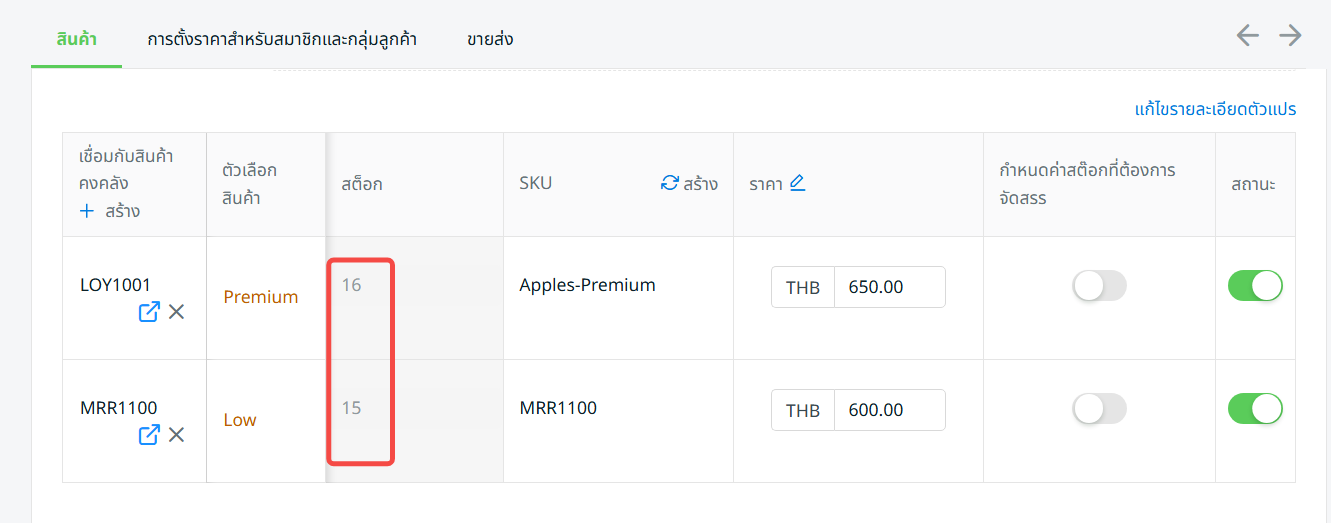This screenshot has height=523, width=1331.
Task: Go to previous with left arrow
Action: [1247, 36]
